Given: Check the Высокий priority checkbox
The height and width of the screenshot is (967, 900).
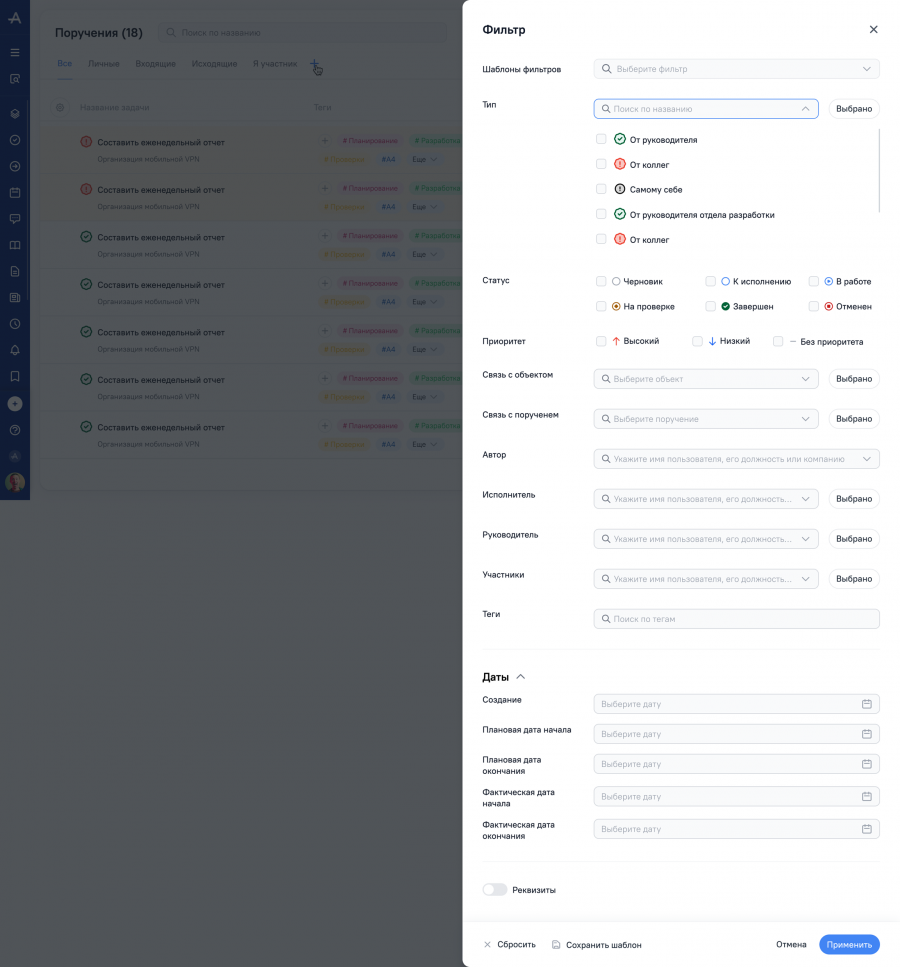Looking at the screenshot, I should coord(601,341).
